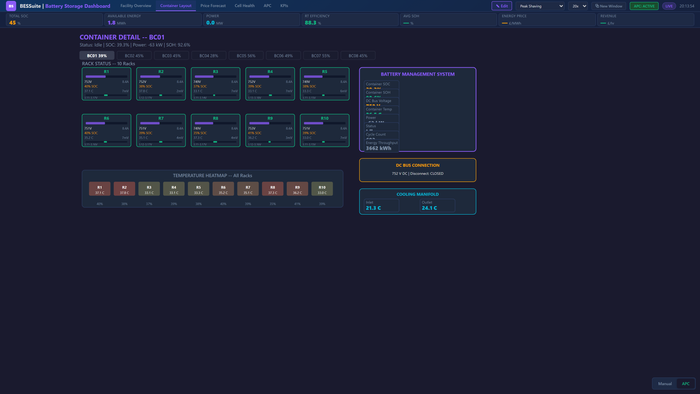Click the pencil Edit button
This screenshot has width=700, height=394.
pos(501,6)
